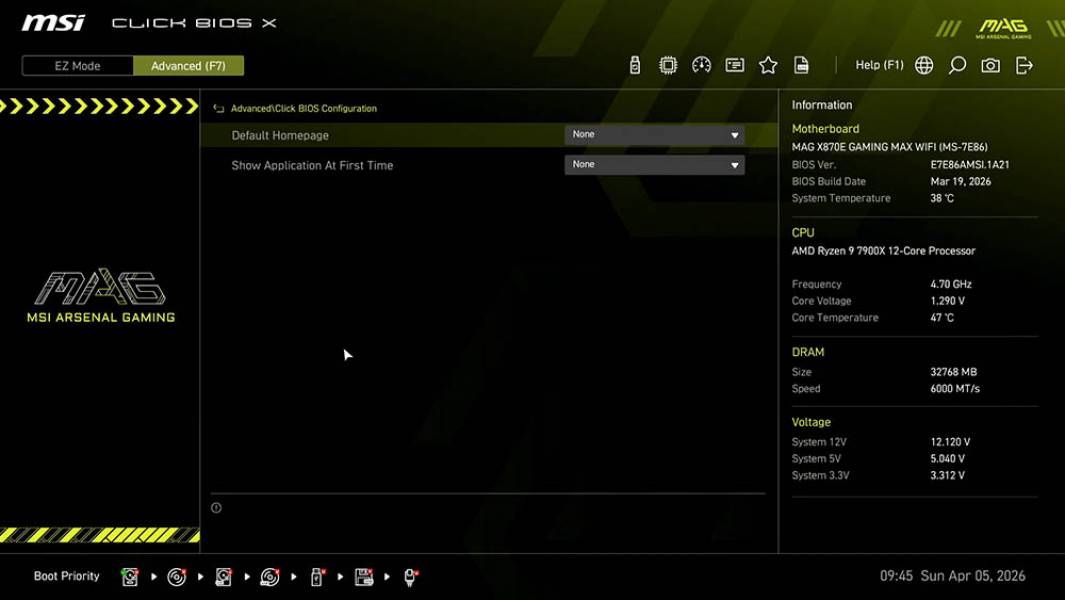
Task: Open the Default Homepage dropdown
Action: pos(655,134)
